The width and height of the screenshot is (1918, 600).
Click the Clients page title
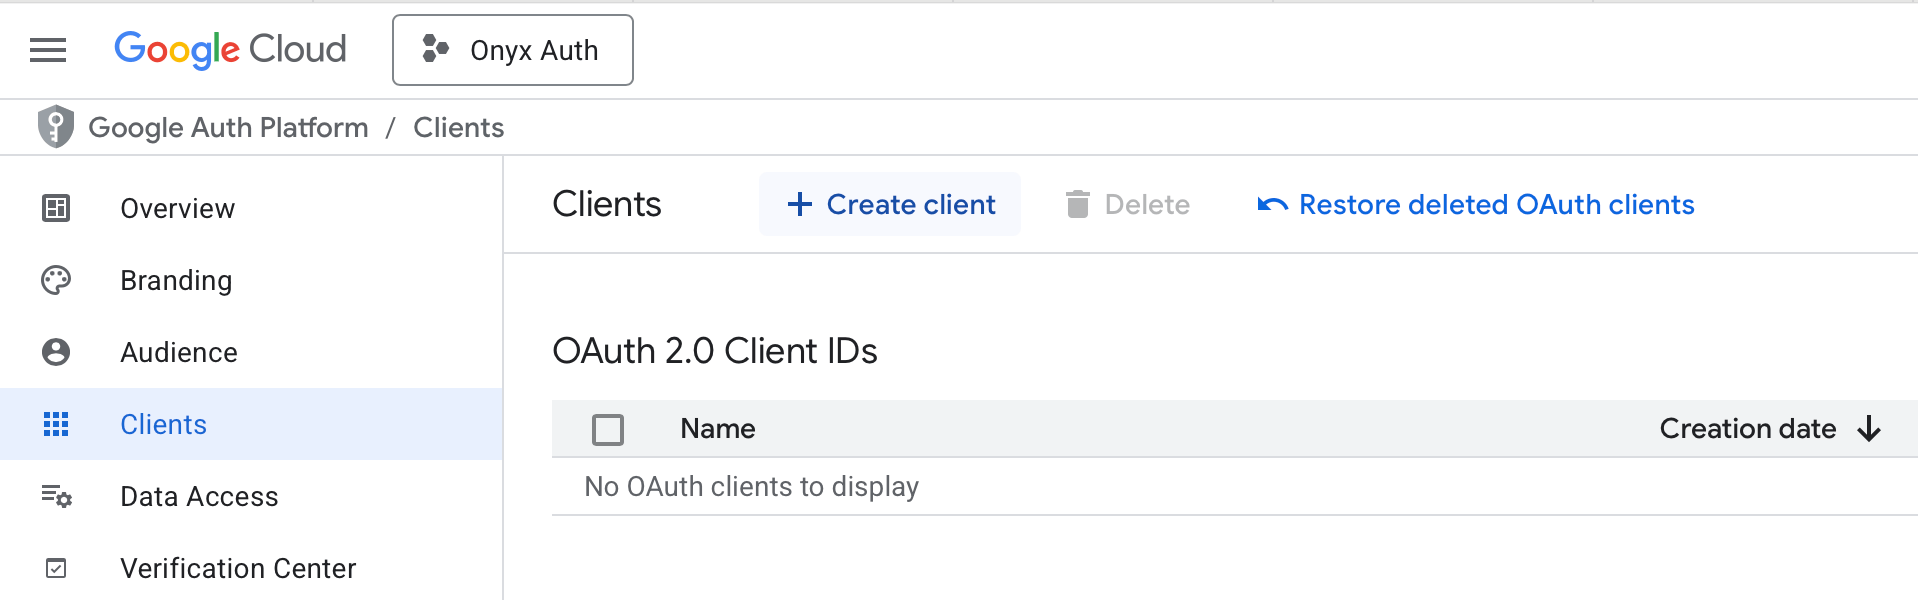click(607, 204)
